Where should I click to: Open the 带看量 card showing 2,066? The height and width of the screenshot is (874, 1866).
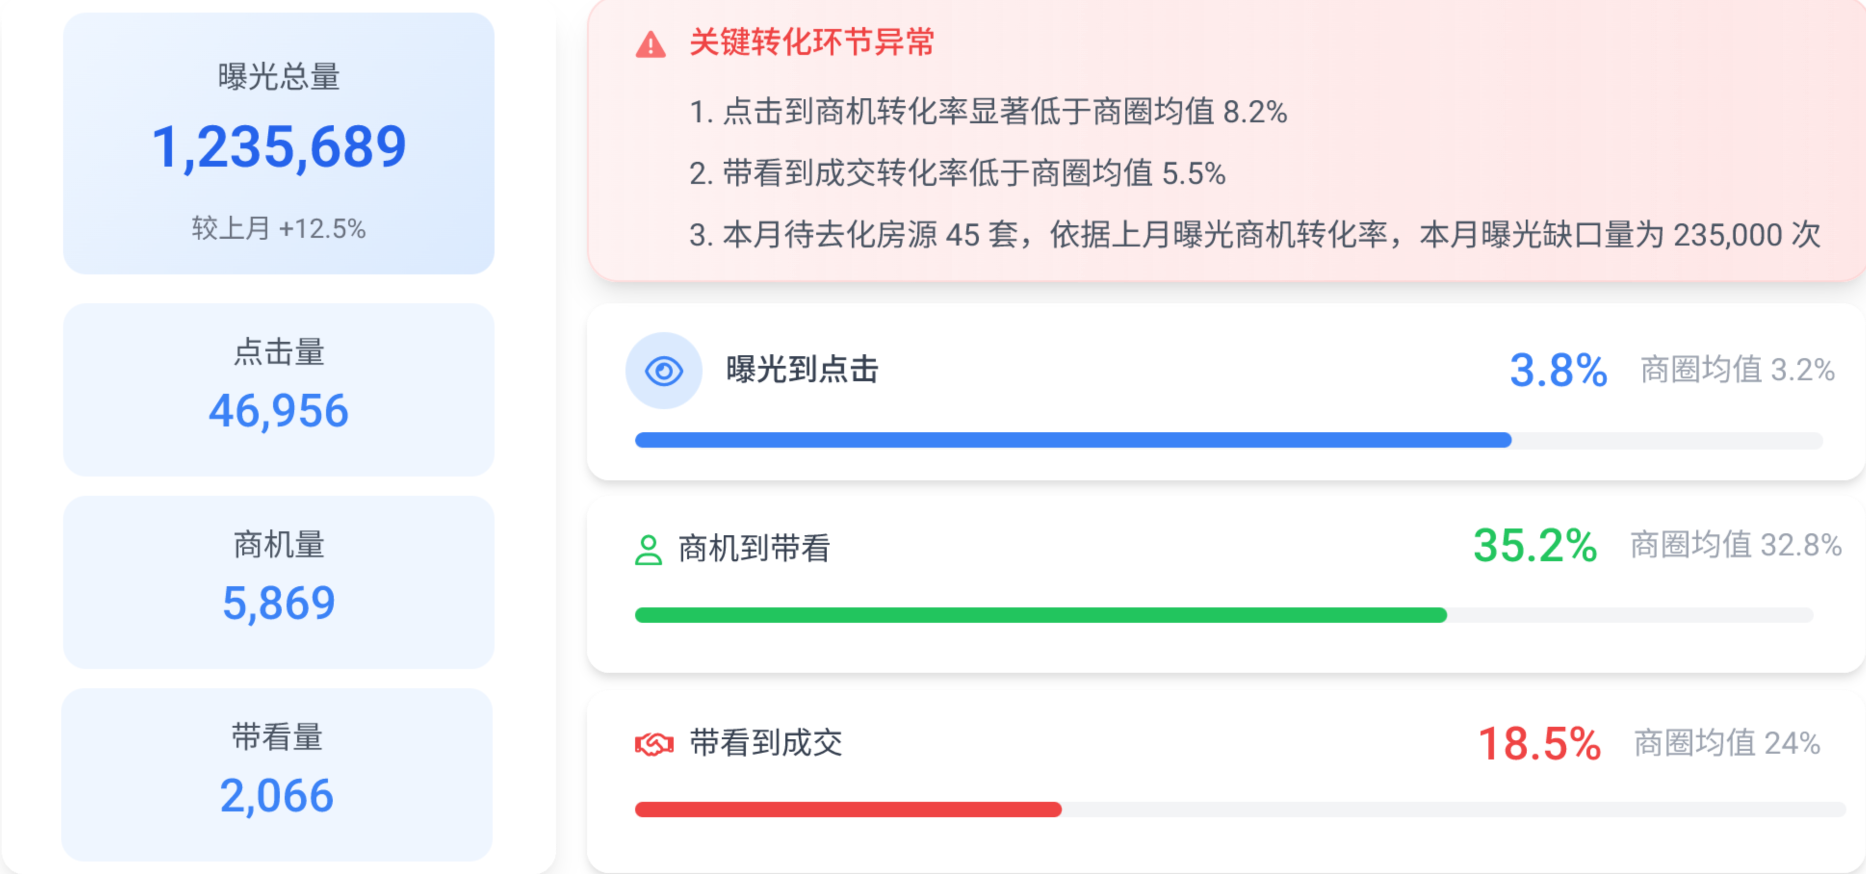pyautogui.click(x=277, y=774)
